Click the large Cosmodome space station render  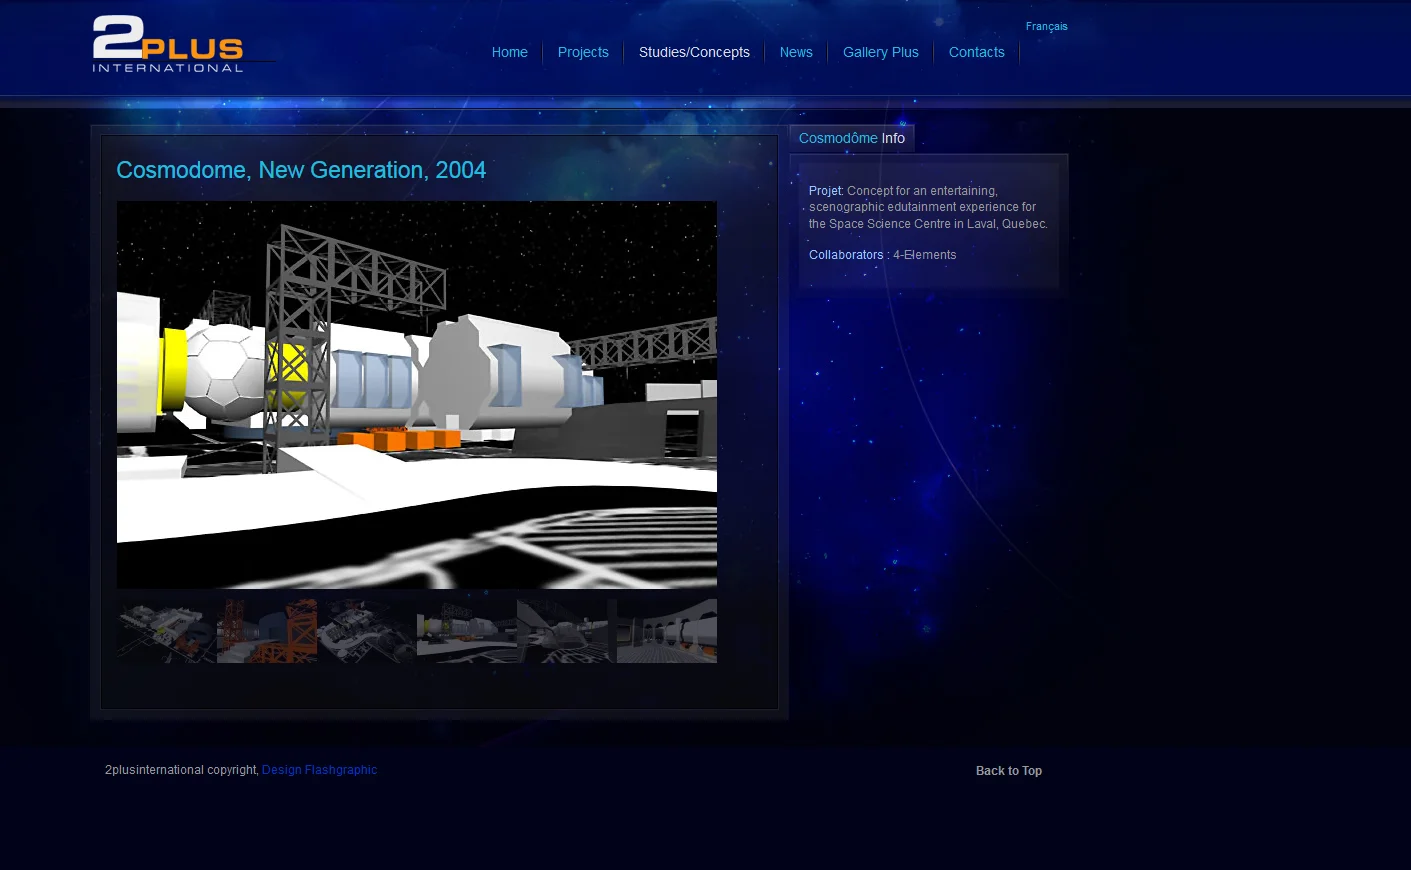(417, 395)
